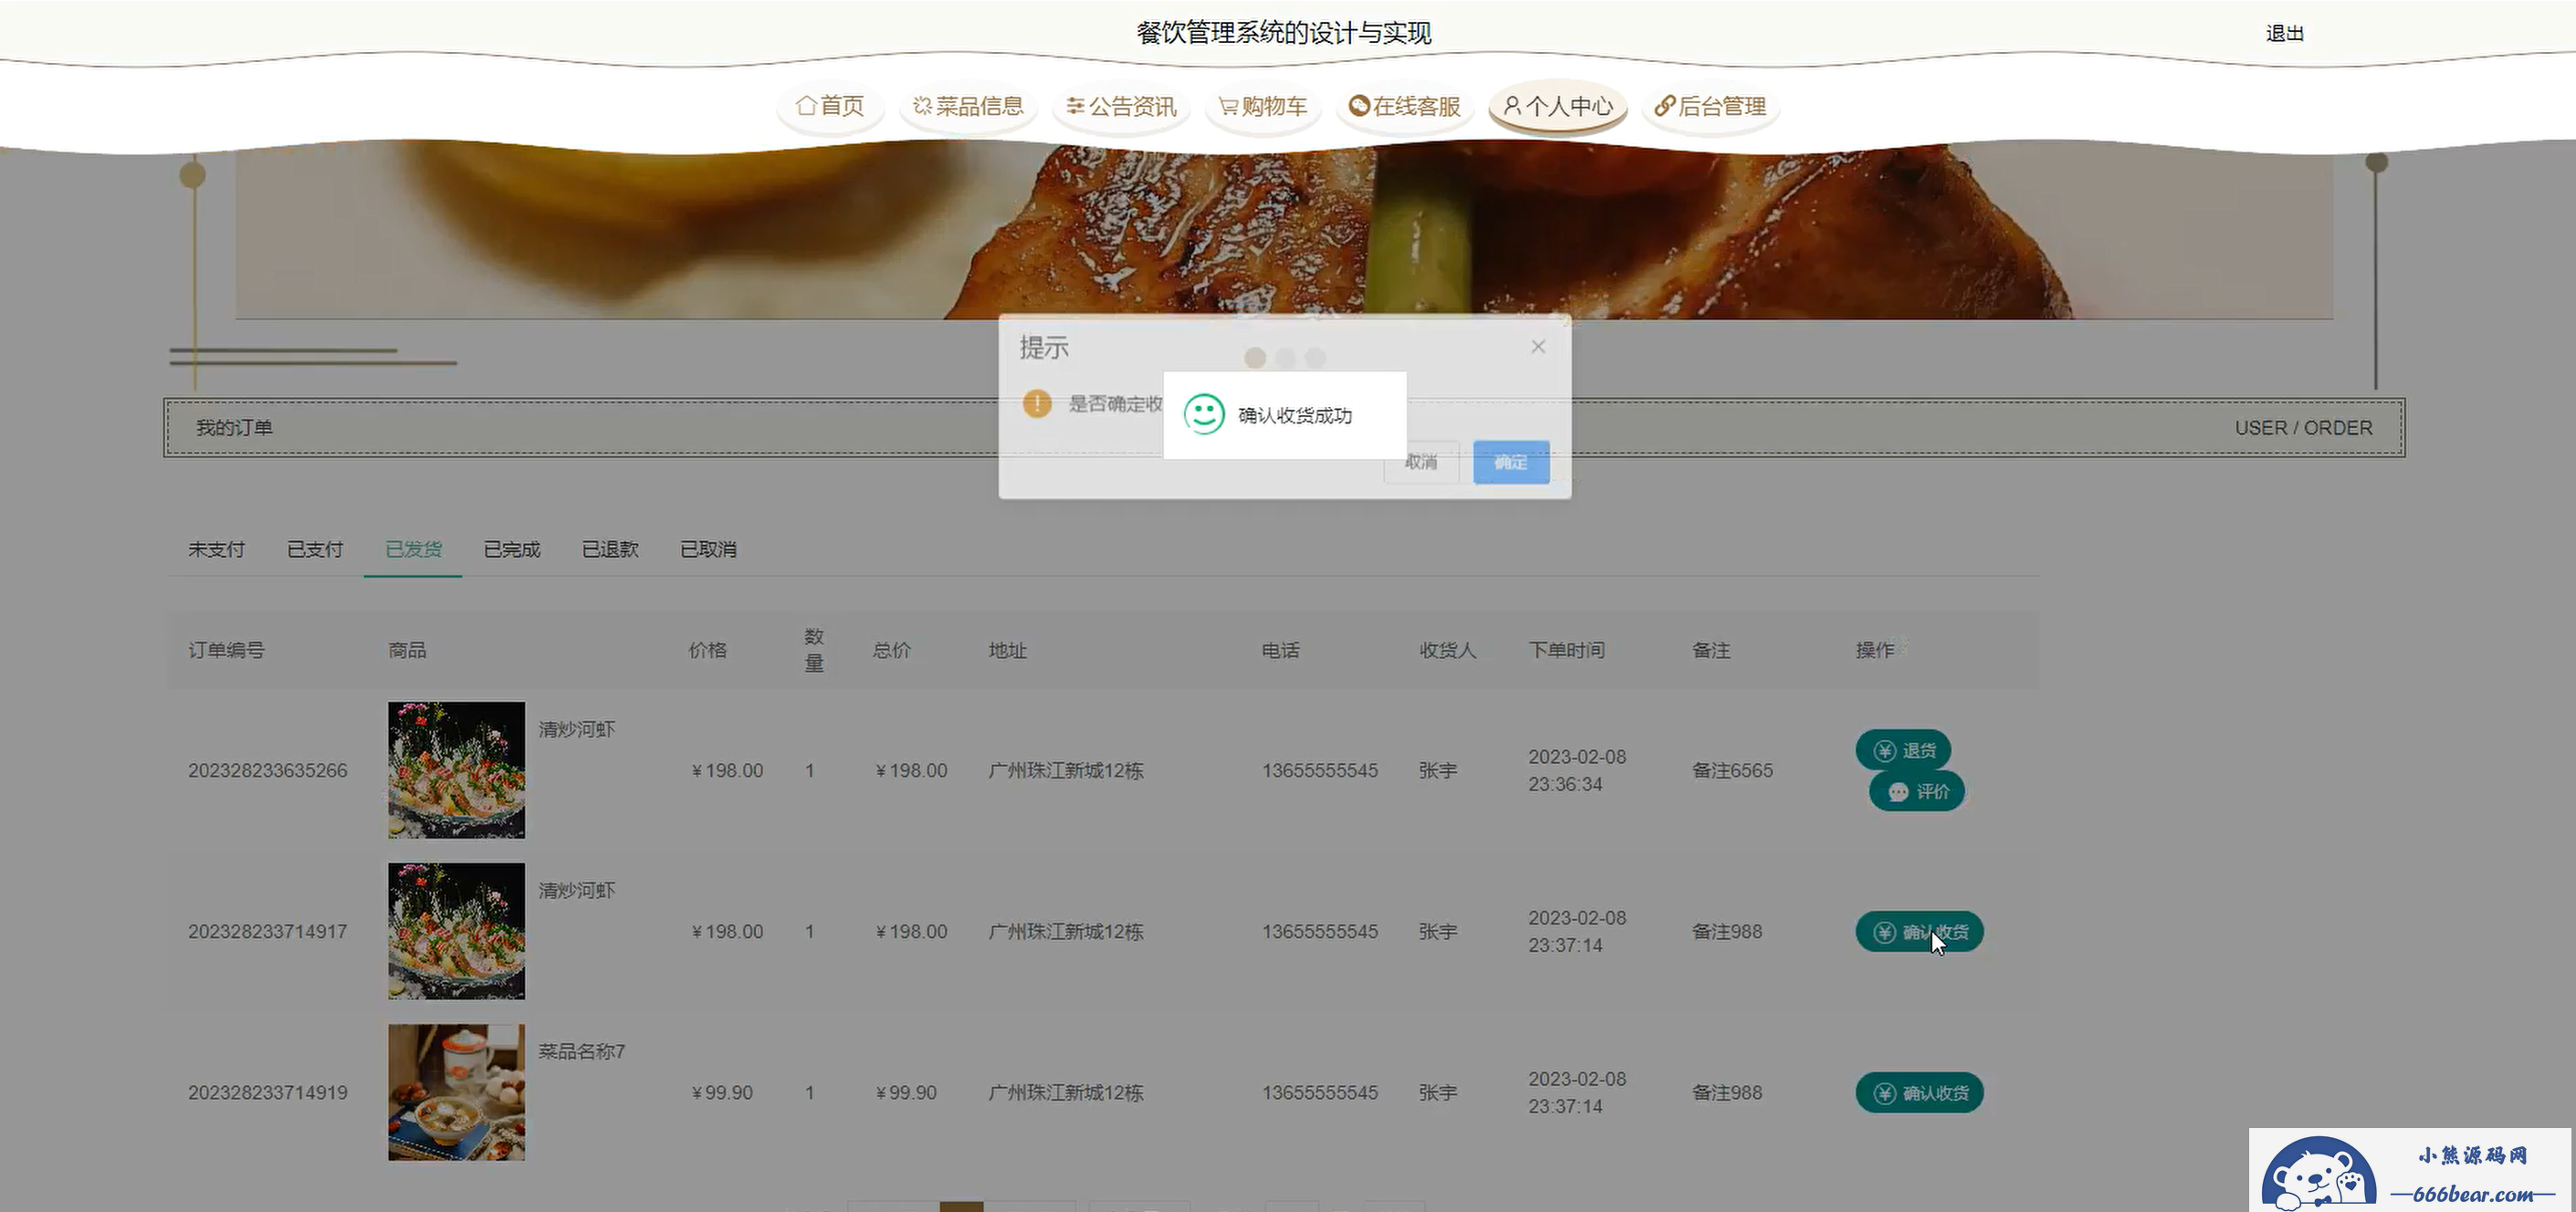Click the 备注6565 remark cell
Screen dimensions: 2576x1212
(x=1732, y=770)
